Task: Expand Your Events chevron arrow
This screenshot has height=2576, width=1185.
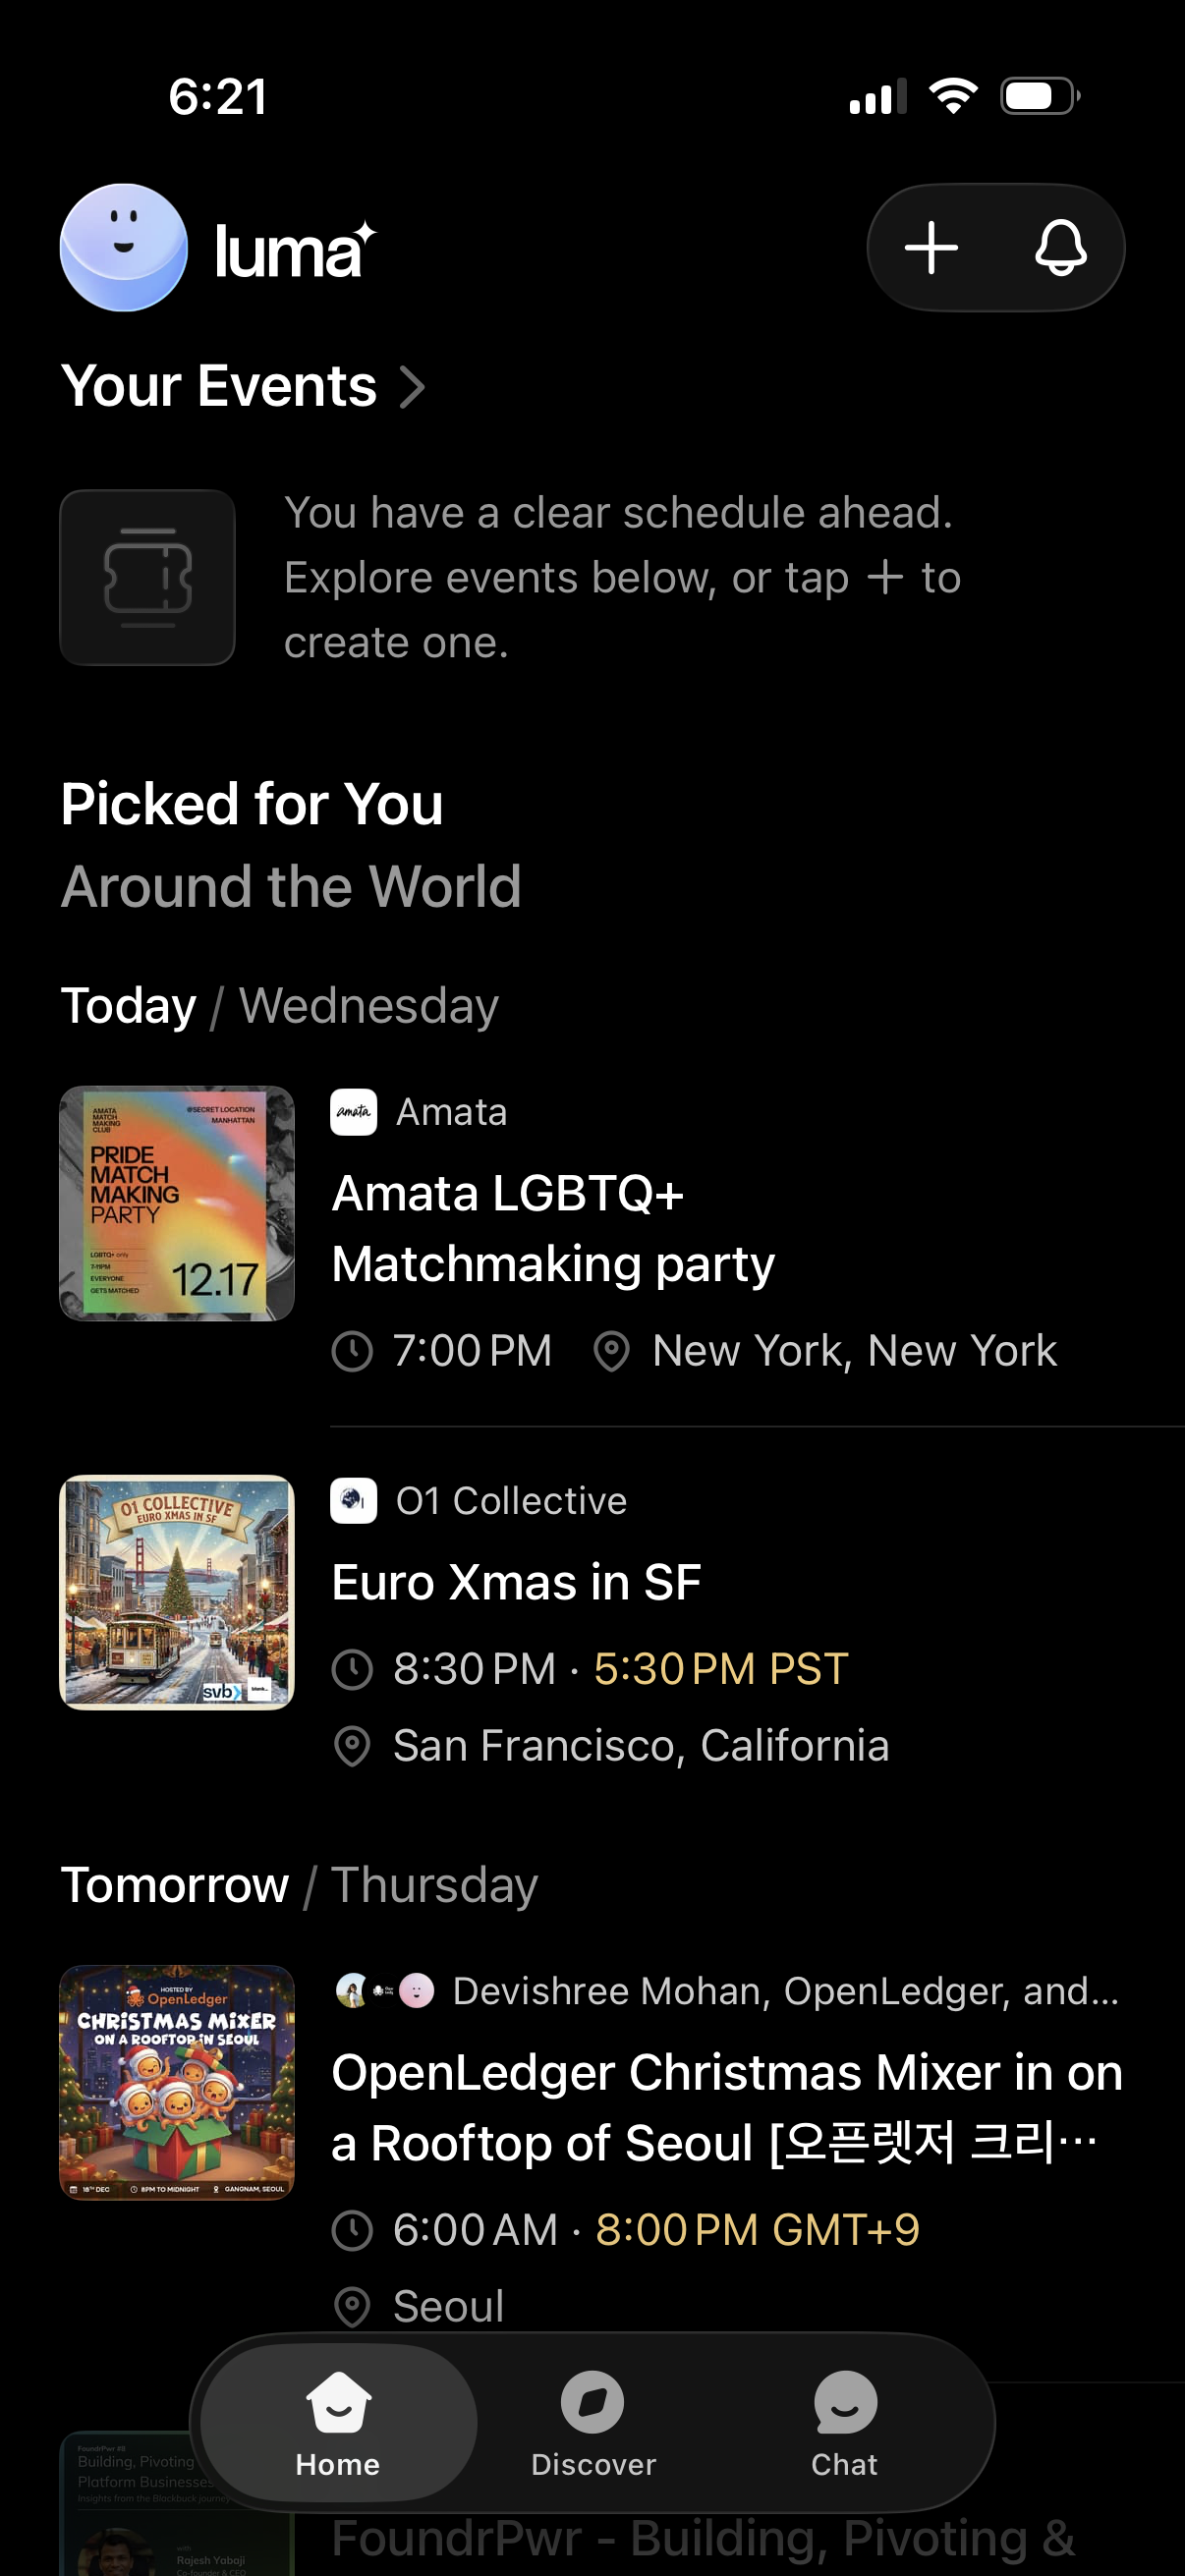Action: pos(412,387)
